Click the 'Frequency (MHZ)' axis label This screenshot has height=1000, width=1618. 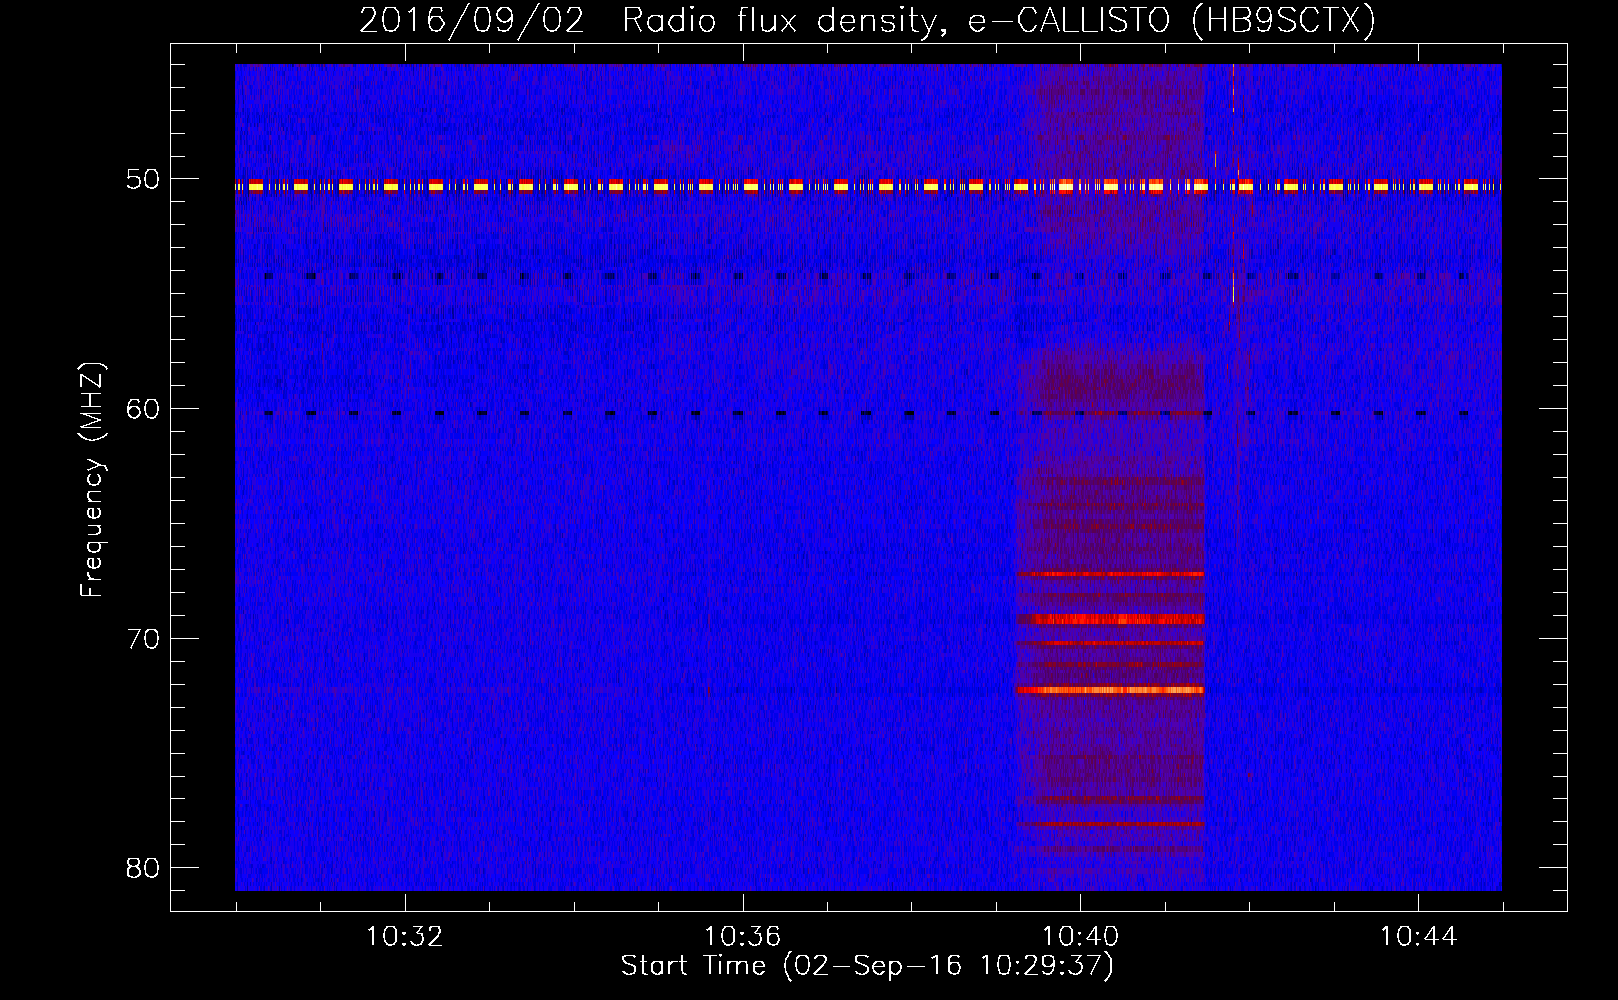click(x=91, y=480)
